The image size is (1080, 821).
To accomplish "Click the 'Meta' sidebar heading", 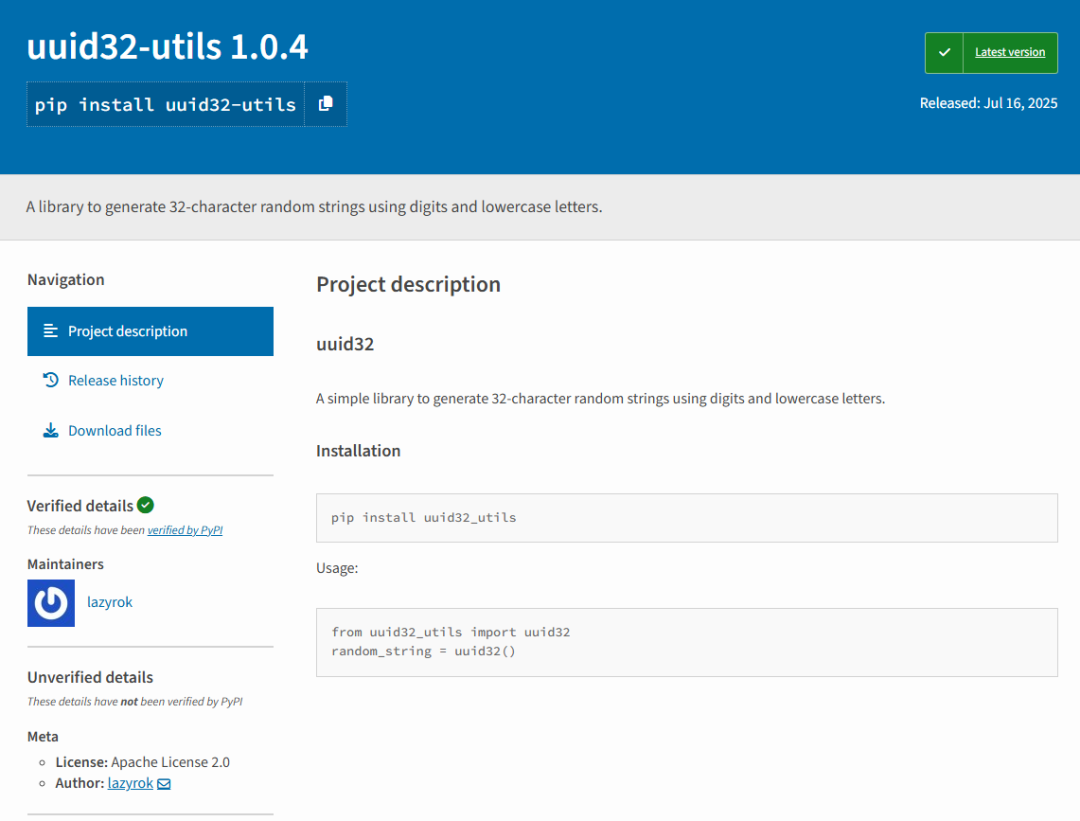I will [x=43, y=737].
